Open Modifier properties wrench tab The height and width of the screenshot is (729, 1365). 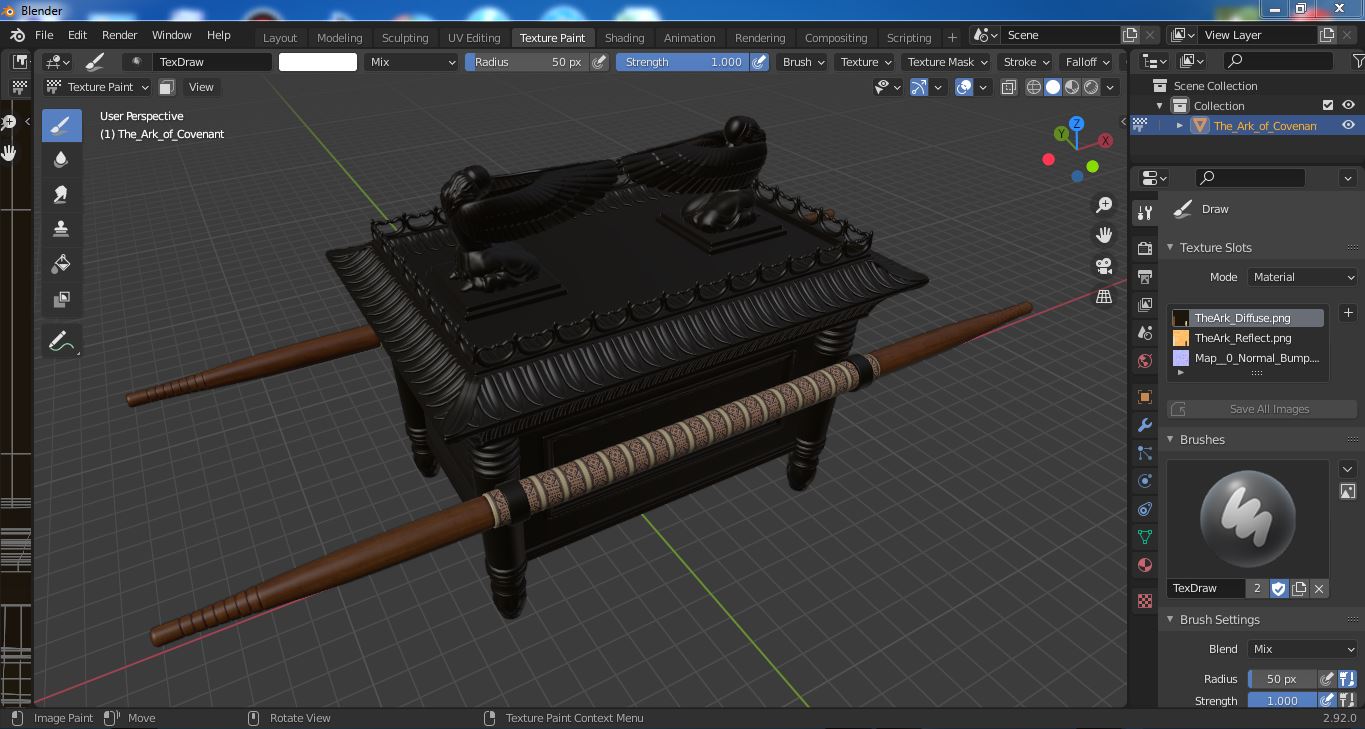(1145, 425)
